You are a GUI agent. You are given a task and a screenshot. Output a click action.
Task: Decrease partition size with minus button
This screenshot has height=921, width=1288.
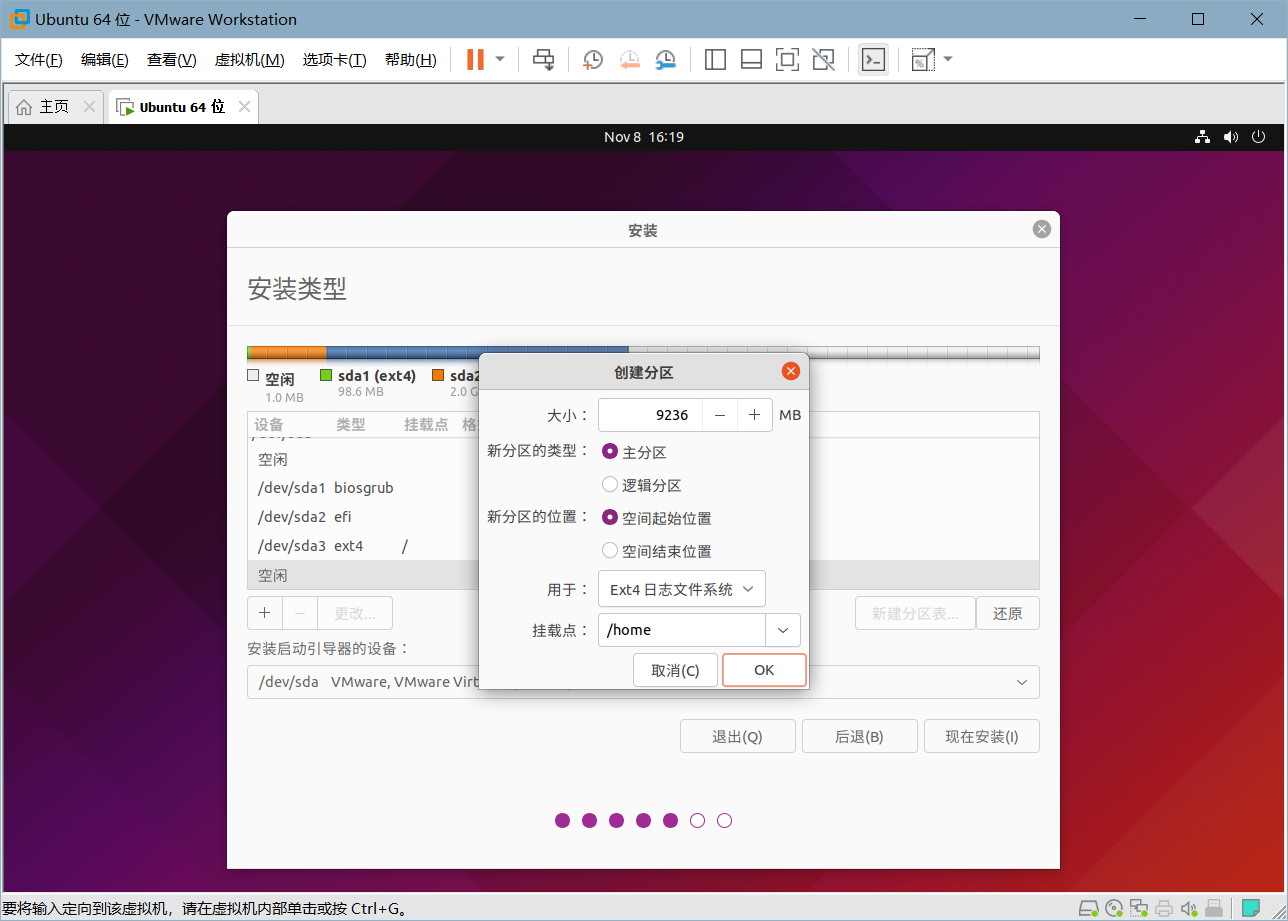720,415
